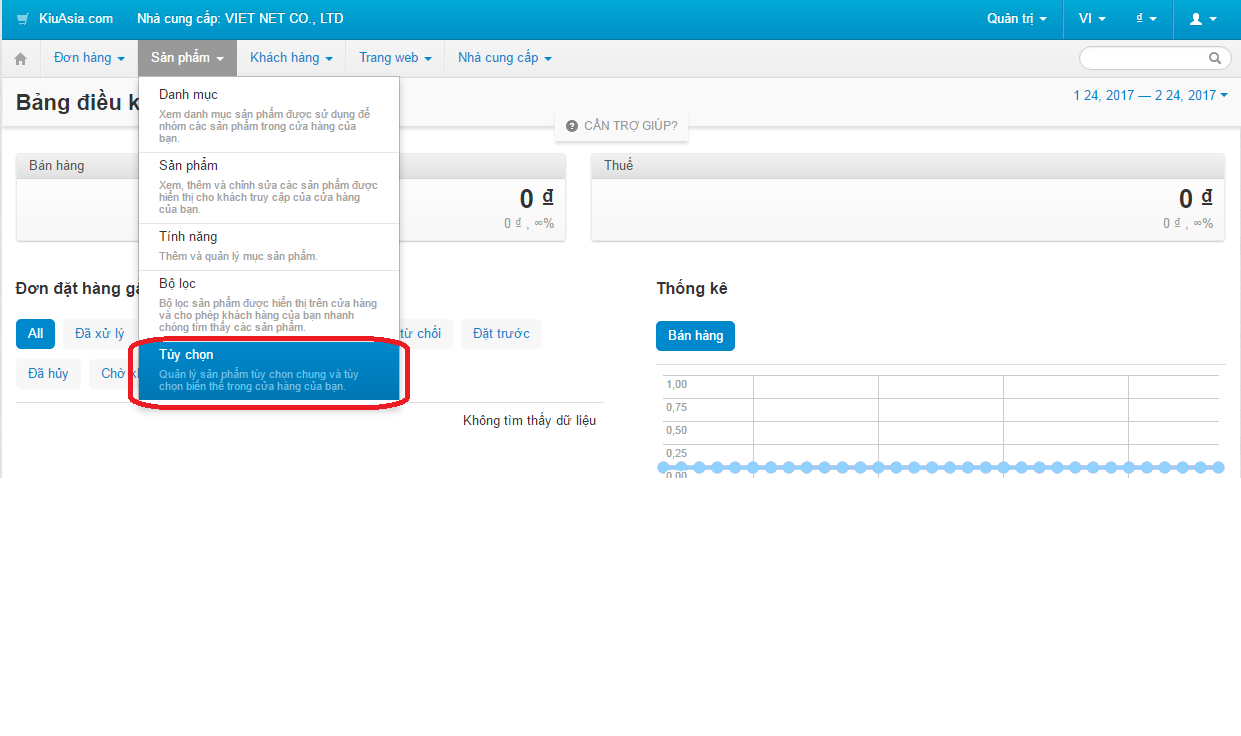This screenshot has width=1241, height=736.
Task: Click the magnifier icon in search box
Action: click(1215, 58)
